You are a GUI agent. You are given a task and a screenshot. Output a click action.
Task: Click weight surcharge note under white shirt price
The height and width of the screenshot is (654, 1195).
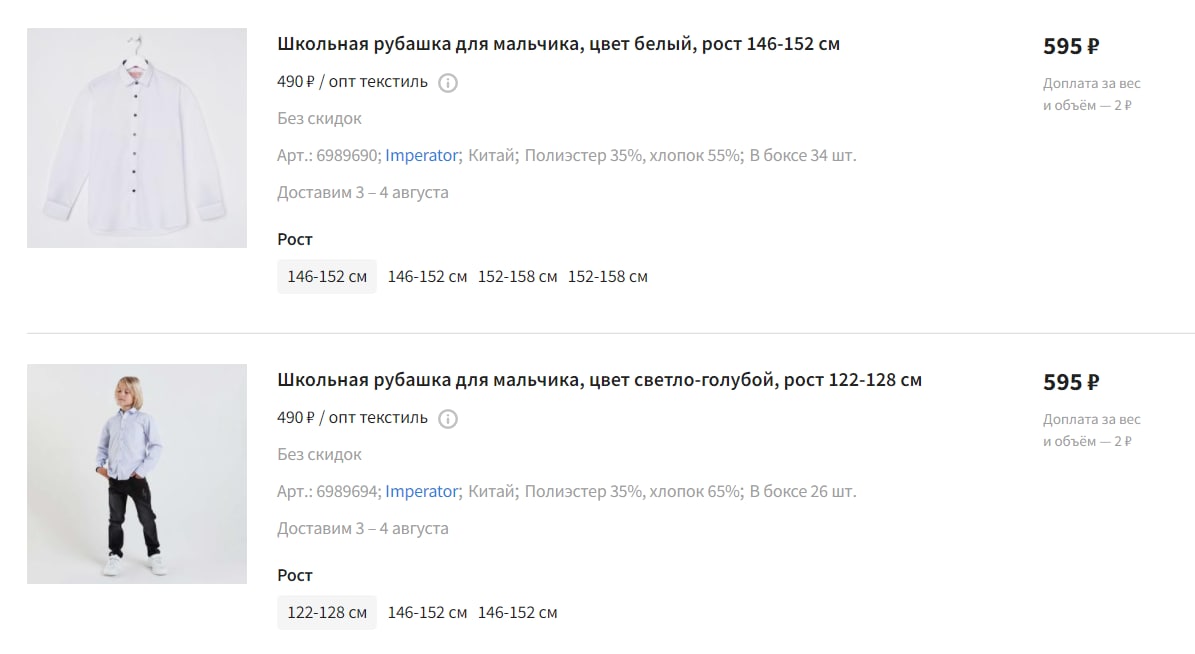tap(1092, 95)
